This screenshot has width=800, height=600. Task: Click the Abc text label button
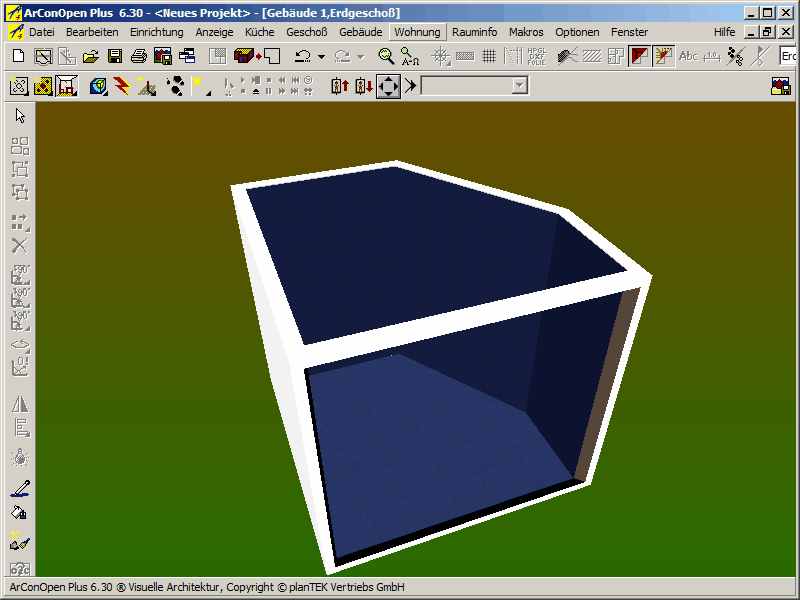pyautogui.click(x=688, y=56)
